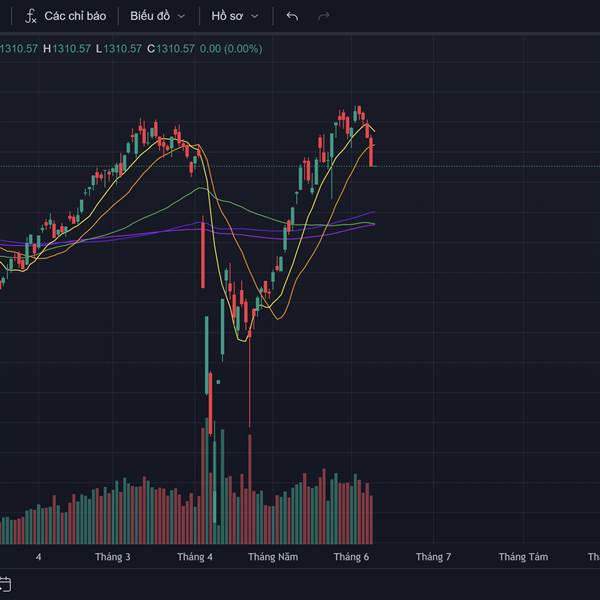Click the H1310.57 high value
The image size is (600, 600).
pyautogui.click(x=67, y=49)
